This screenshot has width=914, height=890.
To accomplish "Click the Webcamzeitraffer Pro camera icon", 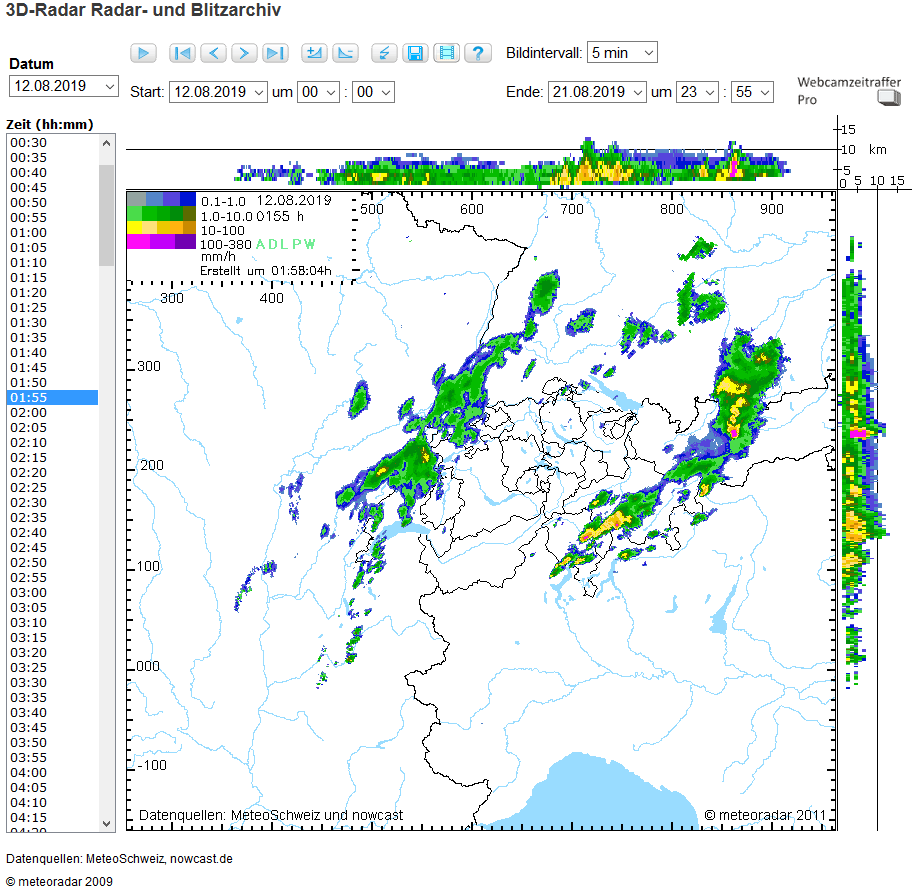I will tap(888, 98).
